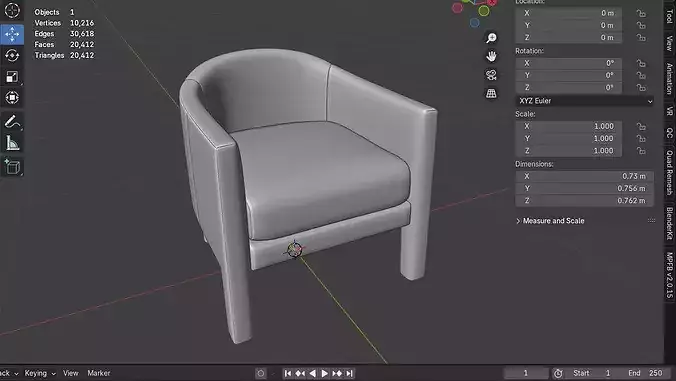Click the Location X field
The width and height of the screenshot is (676, 381).
(569, 13)
